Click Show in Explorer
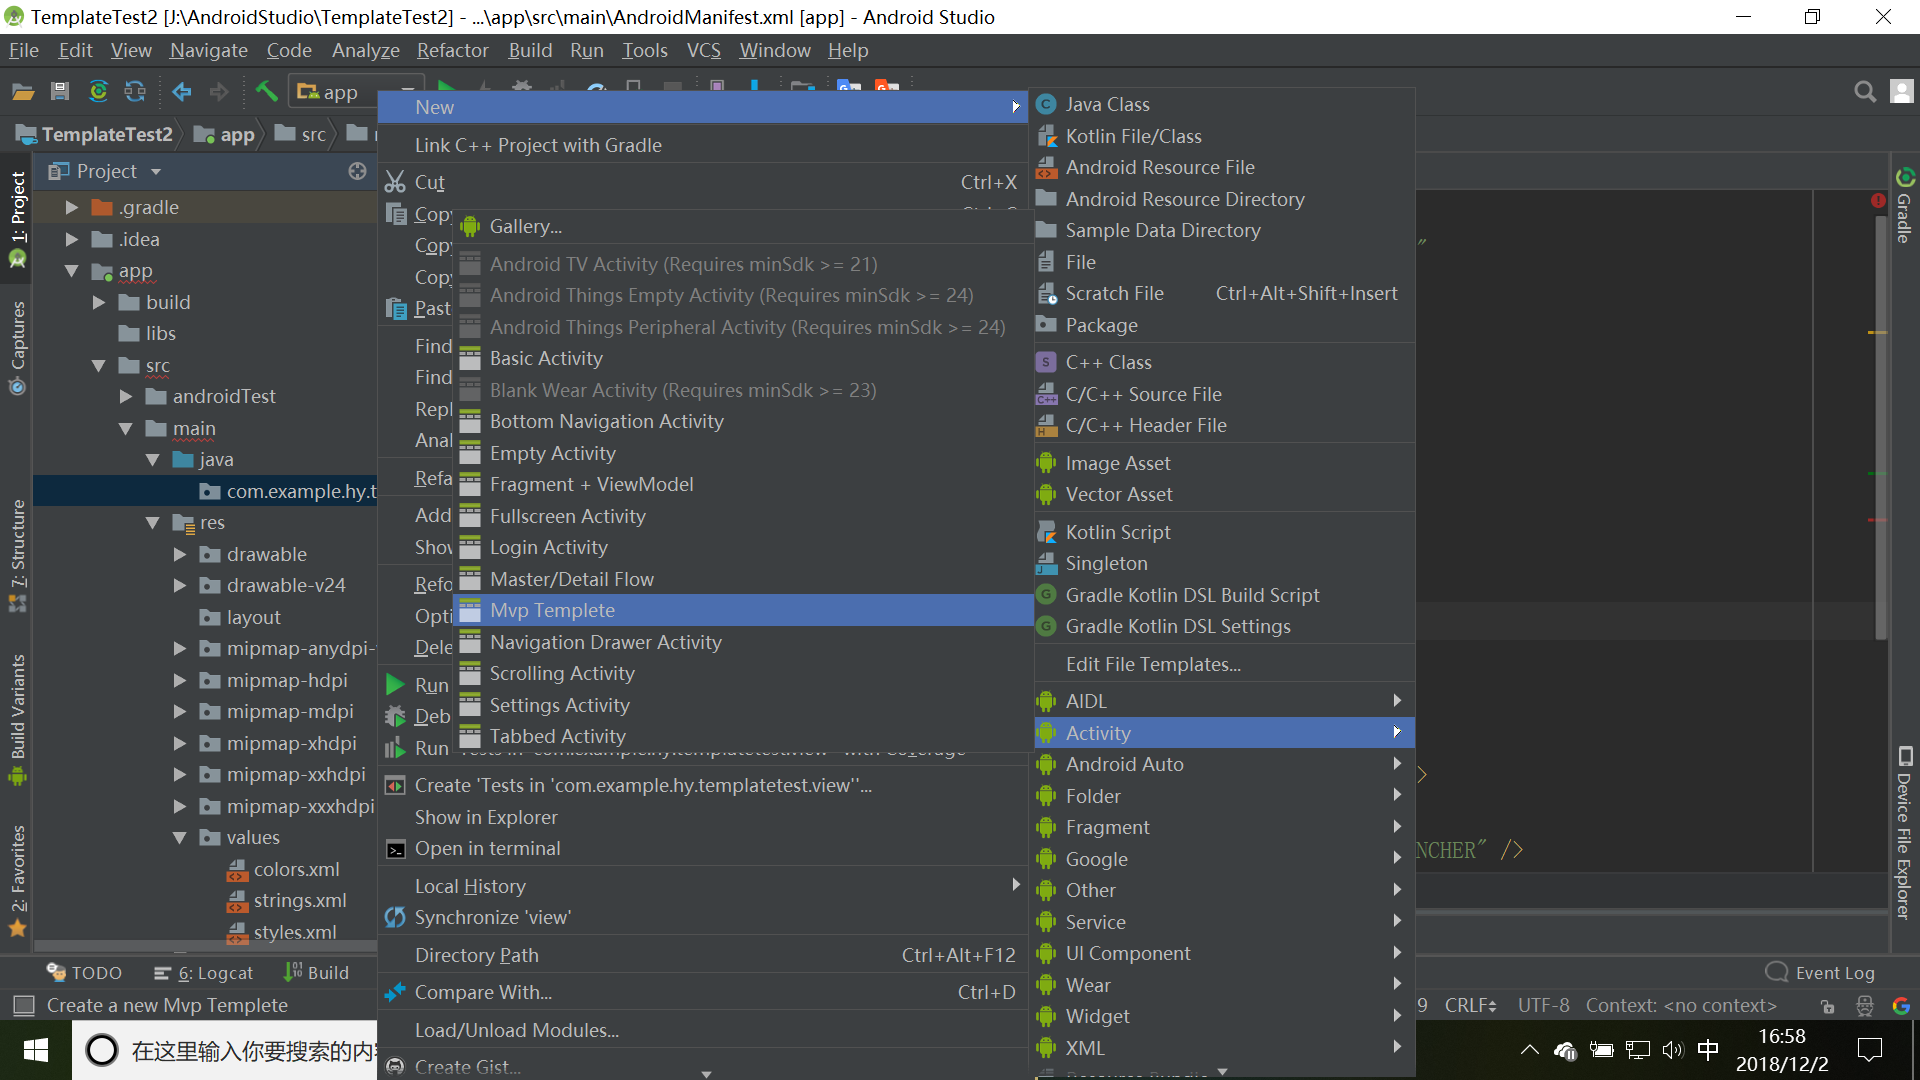 click(705, 817)
